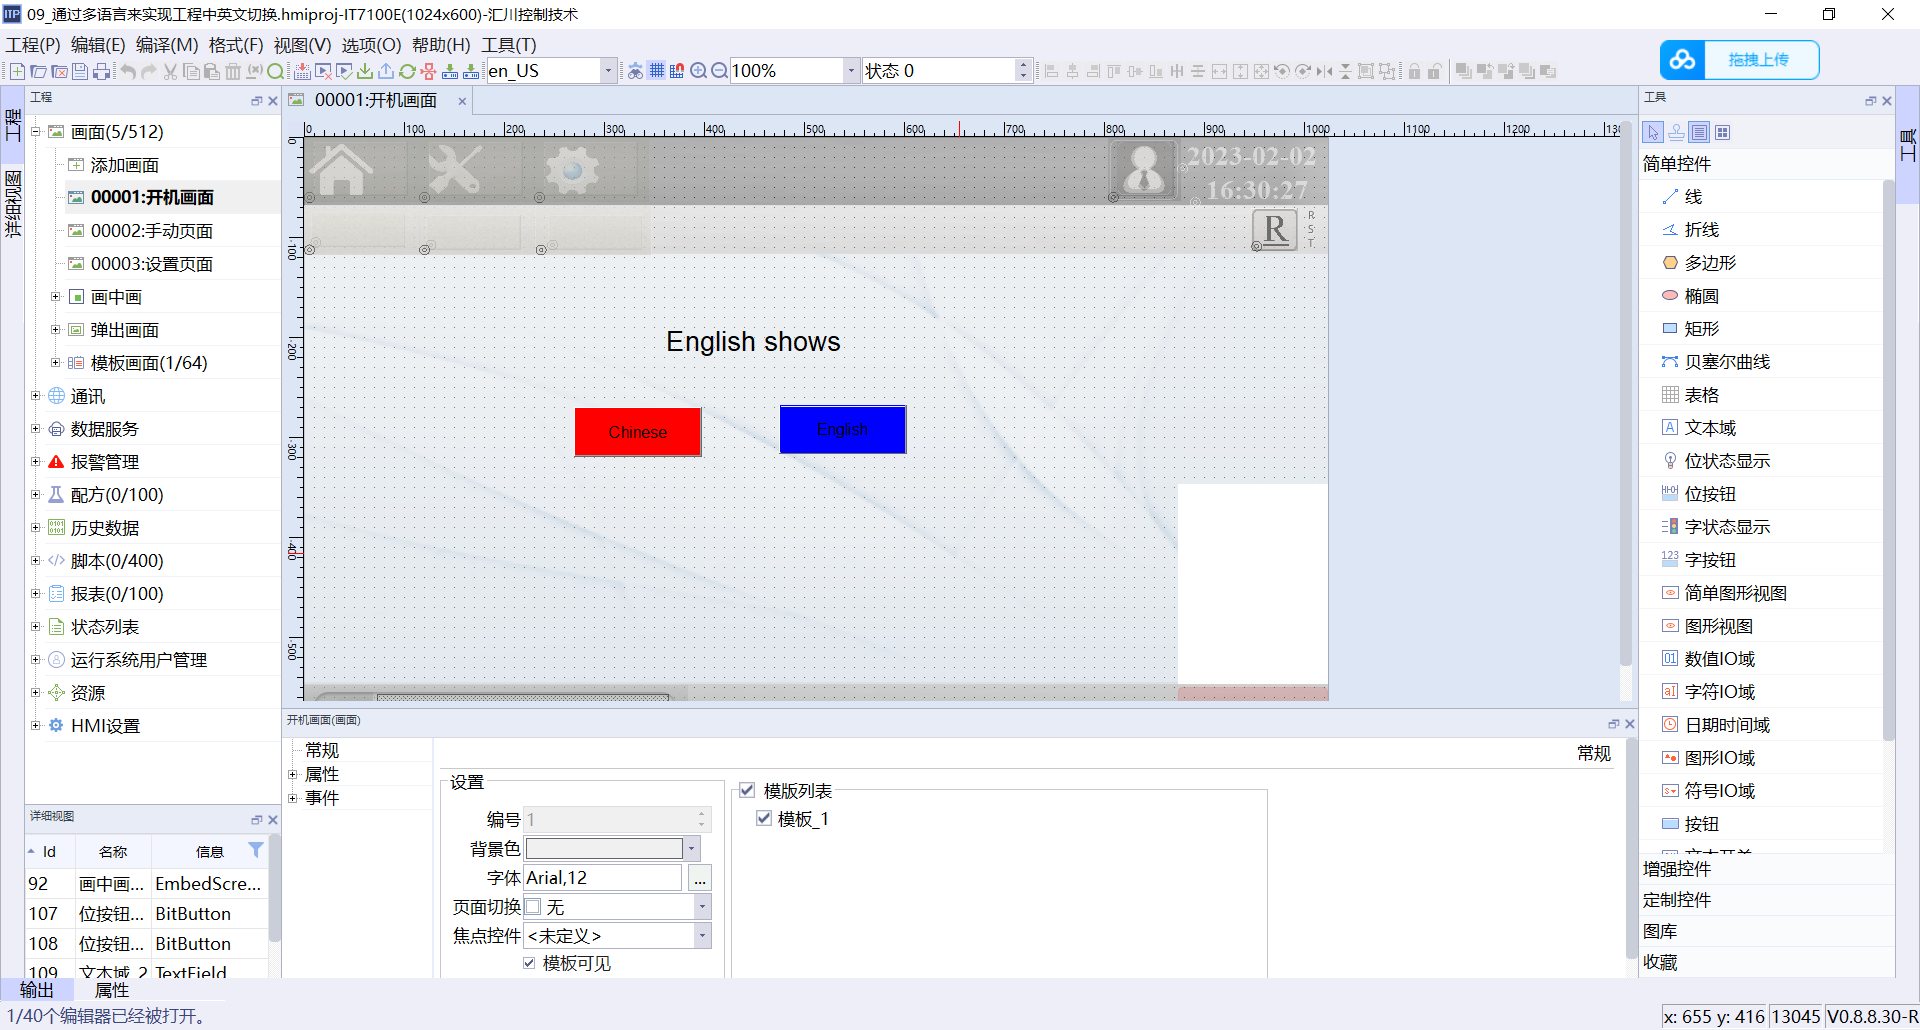Screen dimensions: 1920x1030
Task: Open the 增强控件 section
Action: pos(1677,869)
